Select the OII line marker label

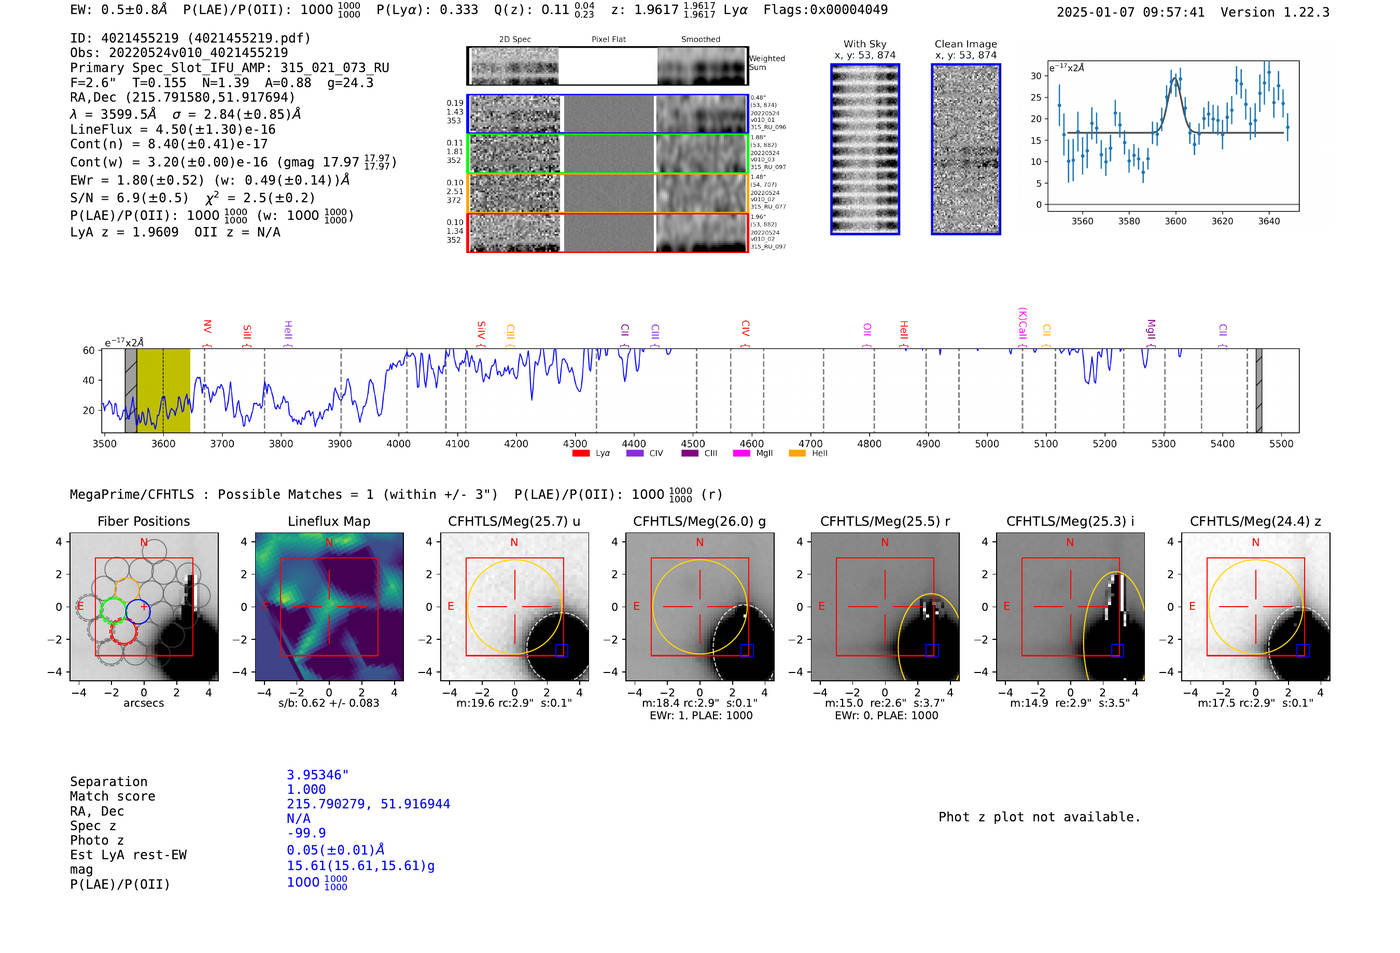point(867,330)
